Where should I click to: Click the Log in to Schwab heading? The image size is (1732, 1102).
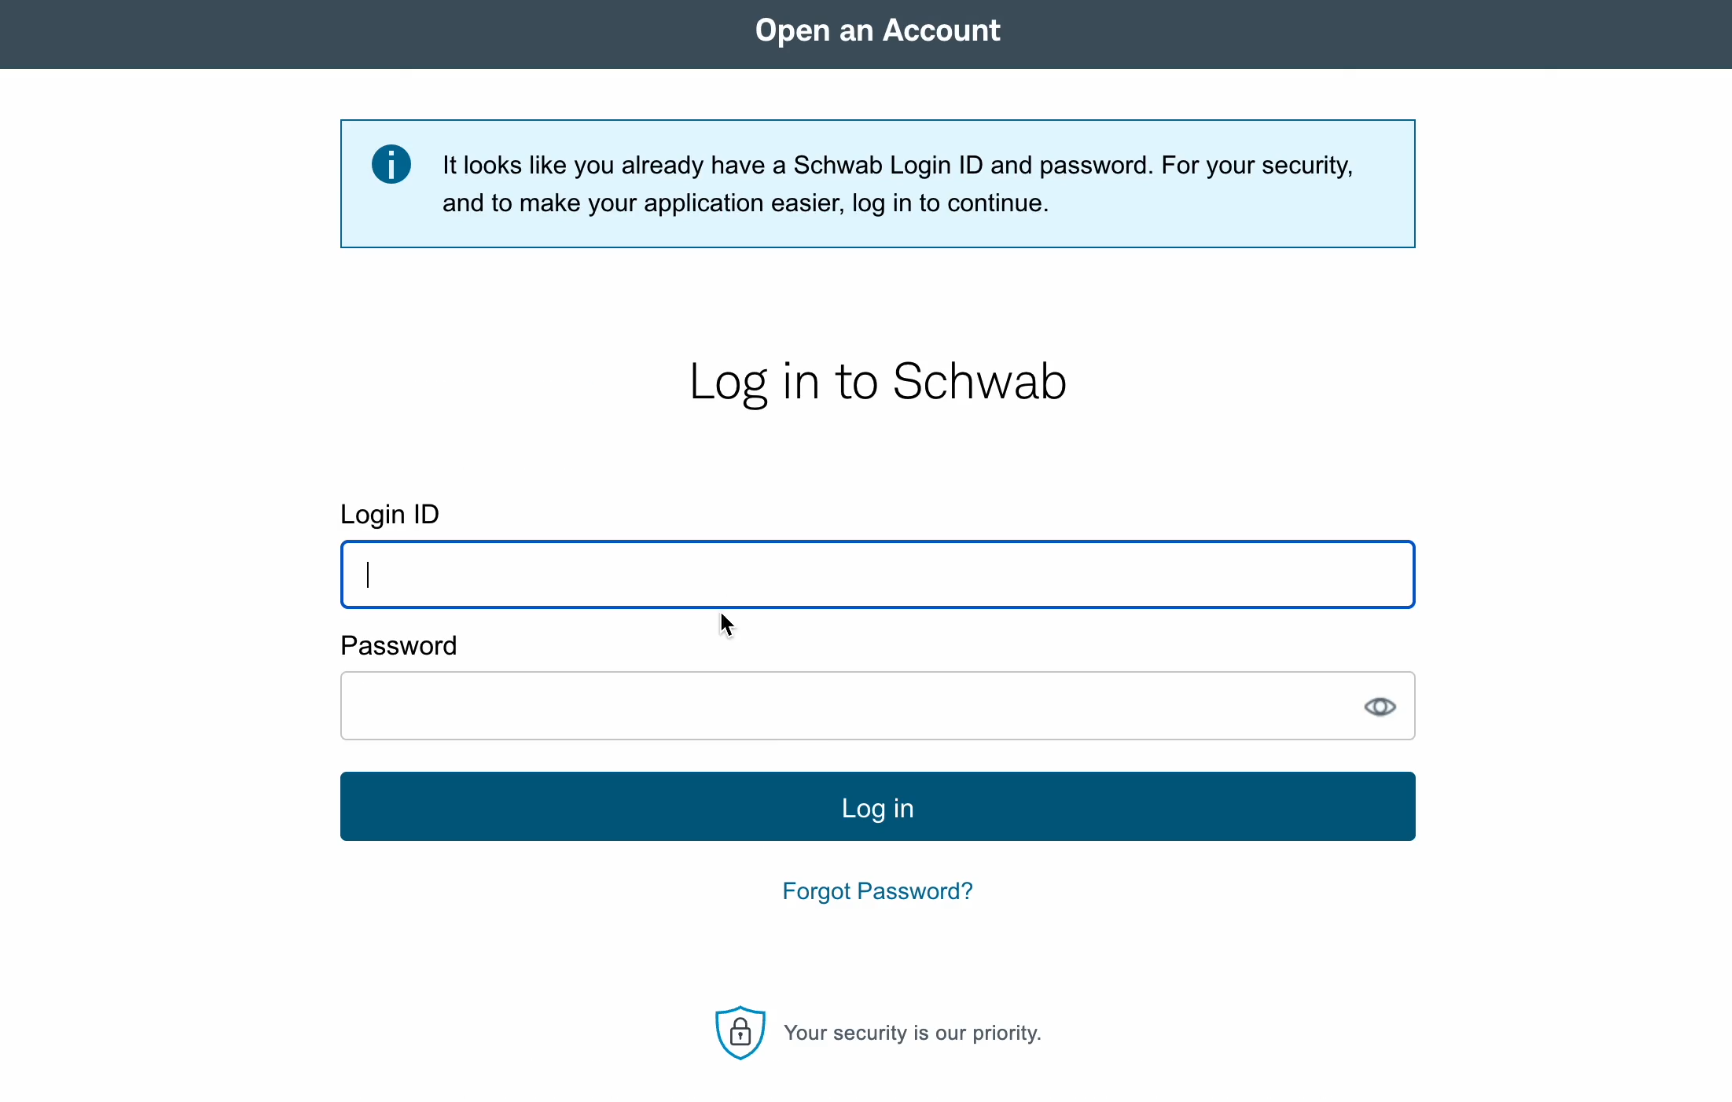(877, 382)
